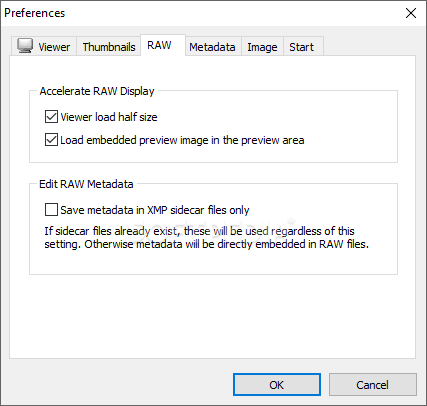Click the Accelerate RAW Display group heading

(x=97, y=91)
